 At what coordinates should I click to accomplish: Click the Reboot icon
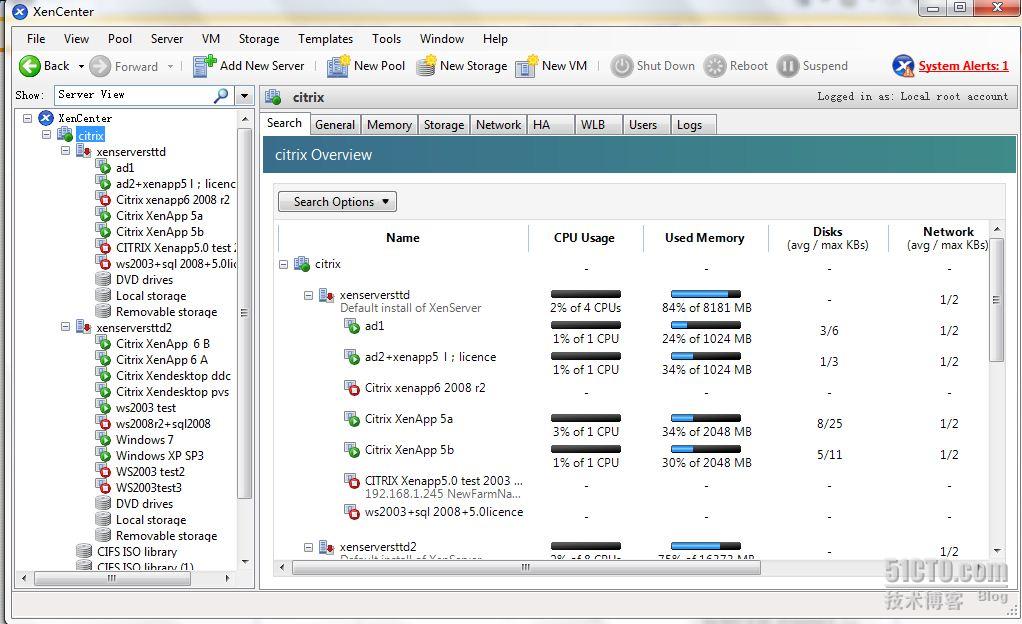(x=715, y=66)
